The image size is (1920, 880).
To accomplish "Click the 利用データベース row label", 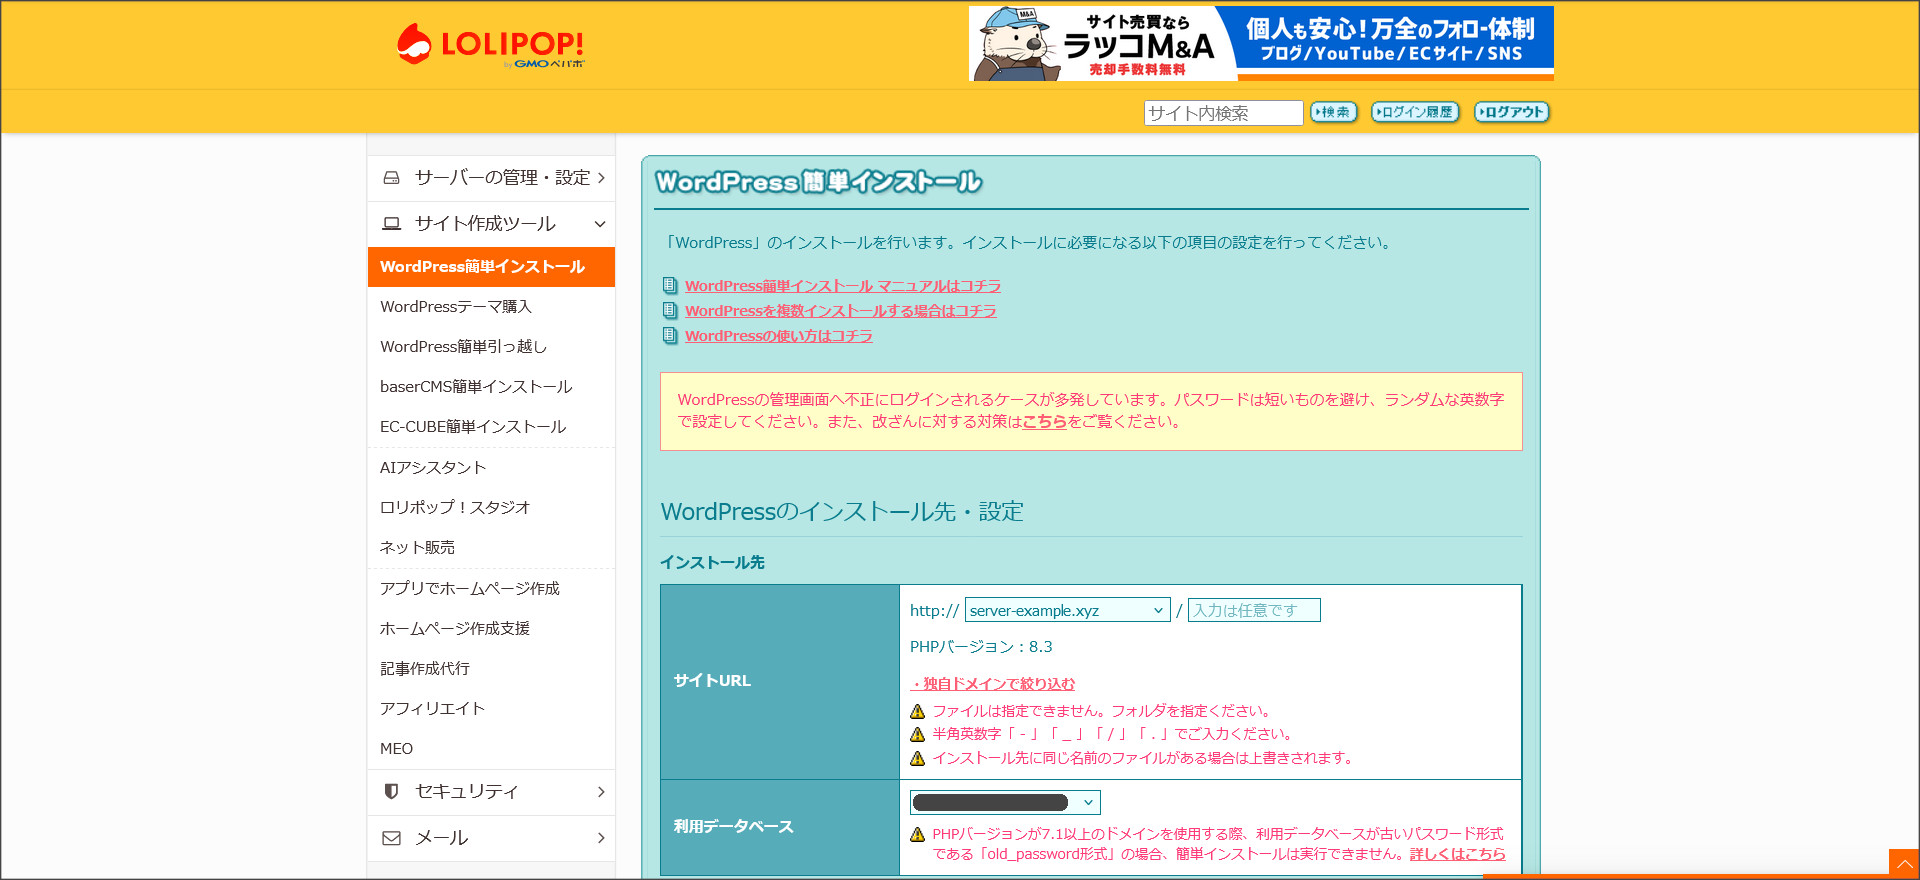I will click(x=733, y=827).
